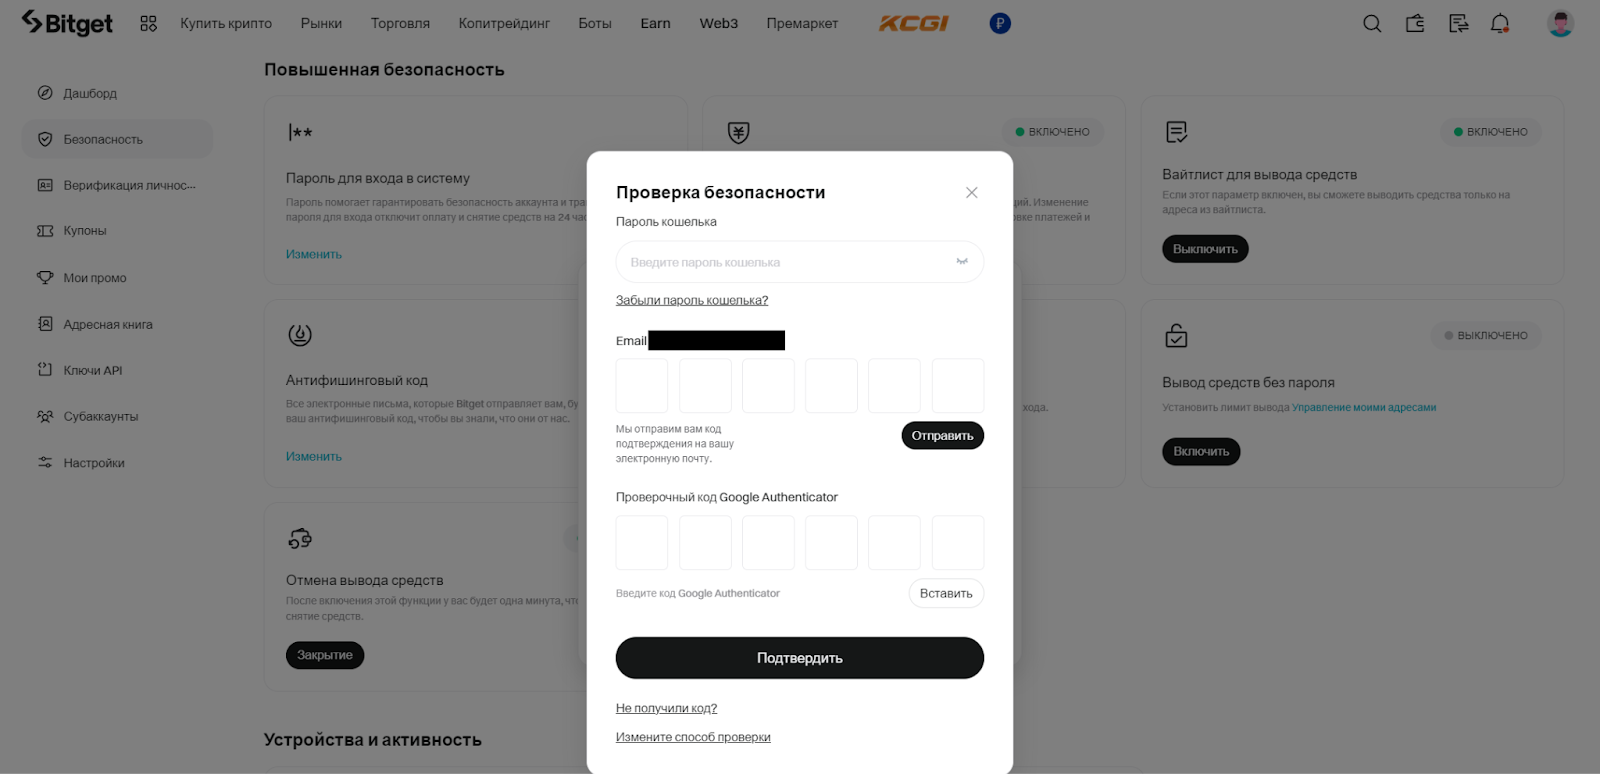Turn off the withdrawal whitelist with Выключить

tap(1205, 249)
